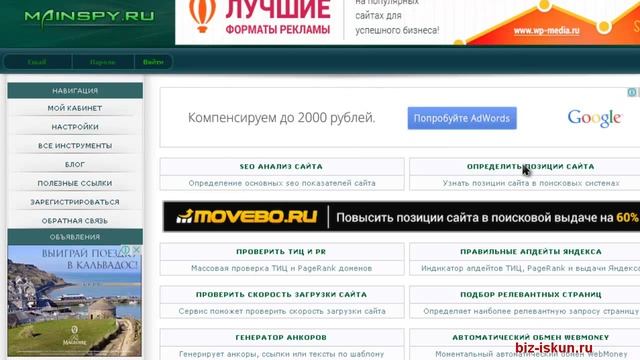Open Автоматический обмен WebMoney tool
This screenshot has width=640, height=360.
(531, 338)
